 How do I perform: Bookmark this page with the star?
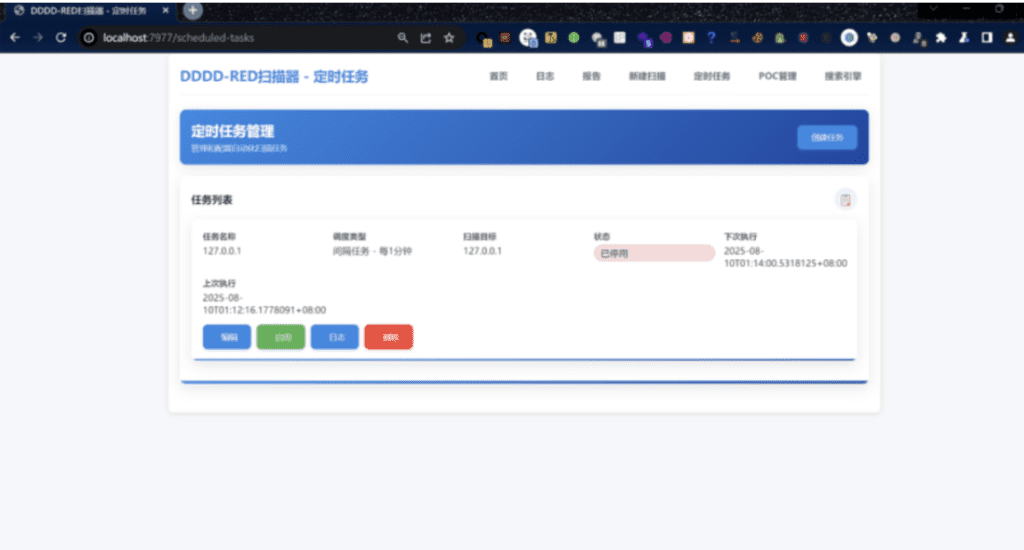pyautogui.click(x=449, y=38)
